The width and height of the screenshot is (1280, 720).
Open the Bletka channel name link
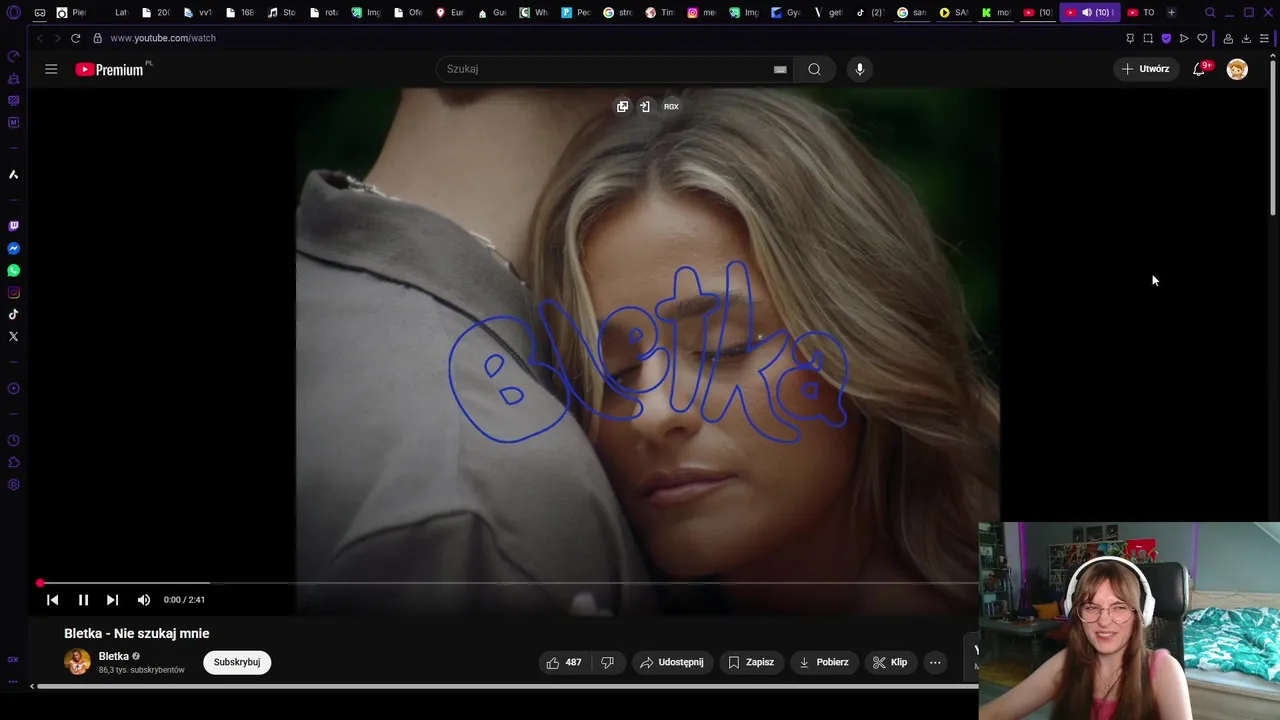coord(113,657)
